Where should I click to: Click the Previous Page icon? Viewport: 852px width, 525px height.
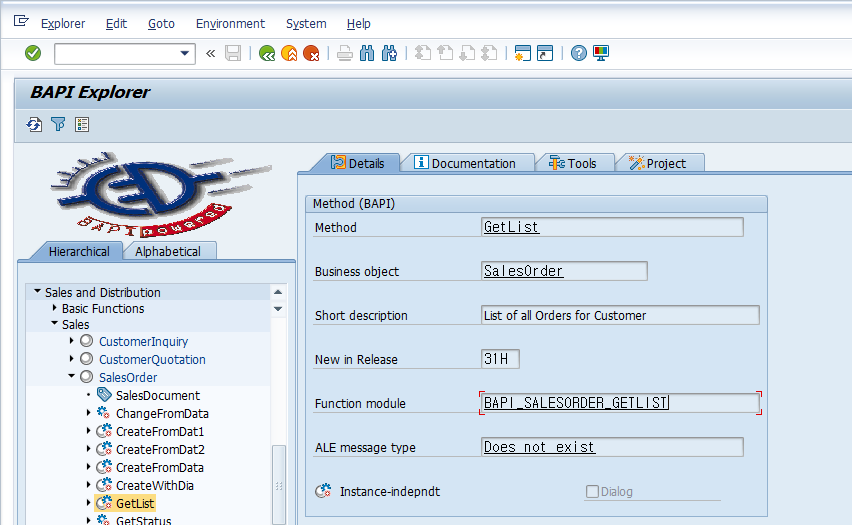click(445, 53)
